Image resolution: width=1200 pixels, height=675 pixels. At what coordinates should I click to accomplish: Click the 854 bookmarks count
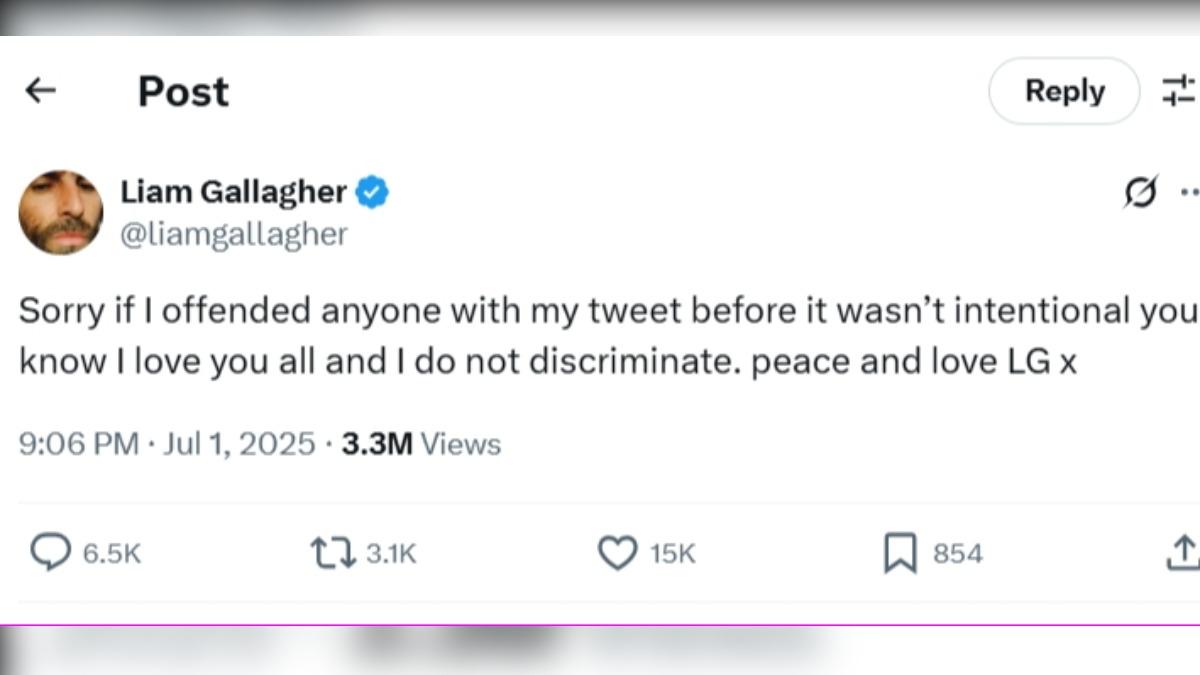coord(958,553)
